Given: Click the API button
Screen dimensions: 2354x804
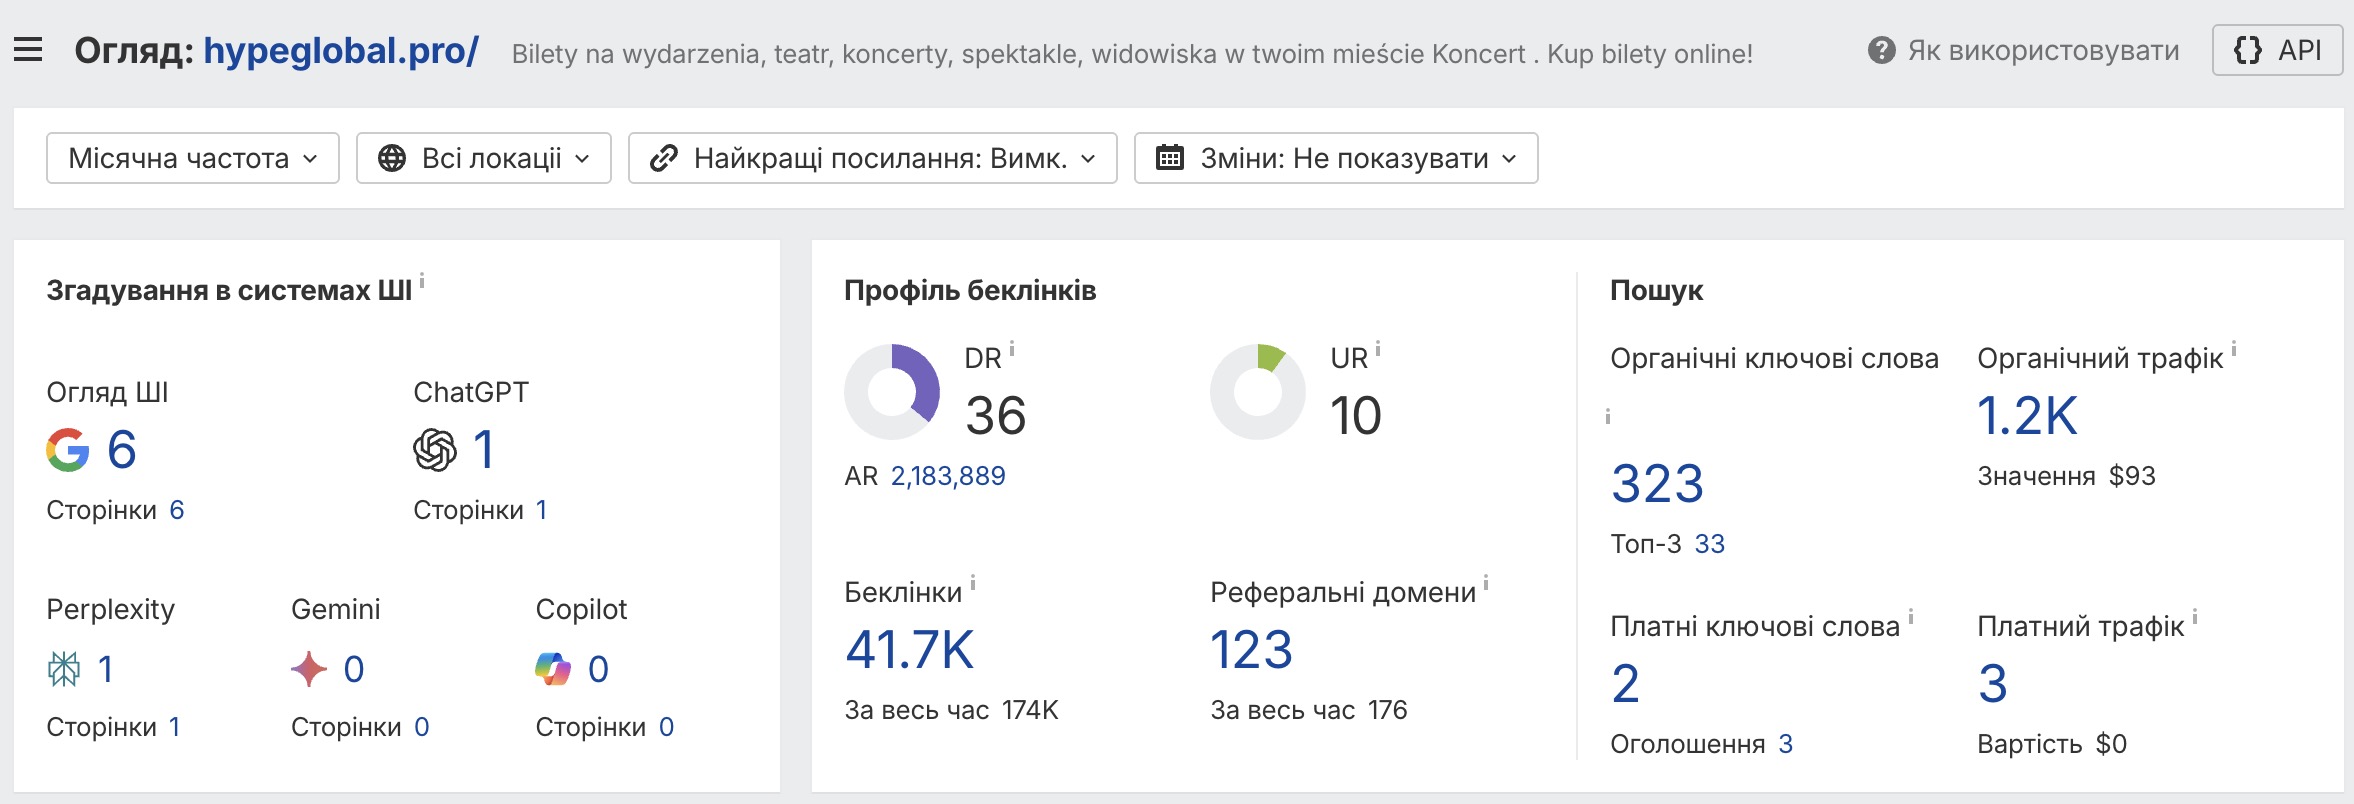Looking at the screenshot, I should click(2277, 50).
